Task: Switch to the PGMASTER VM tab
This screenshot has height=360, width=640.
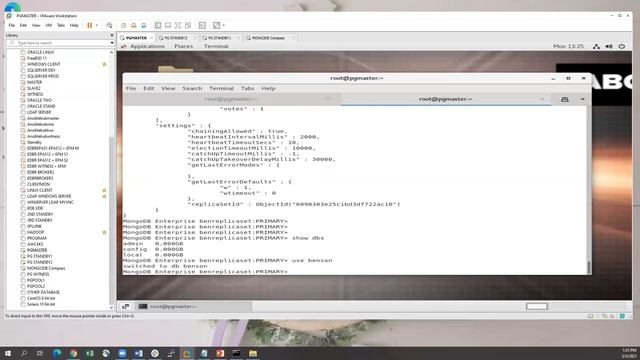Action: click(136, 38)
